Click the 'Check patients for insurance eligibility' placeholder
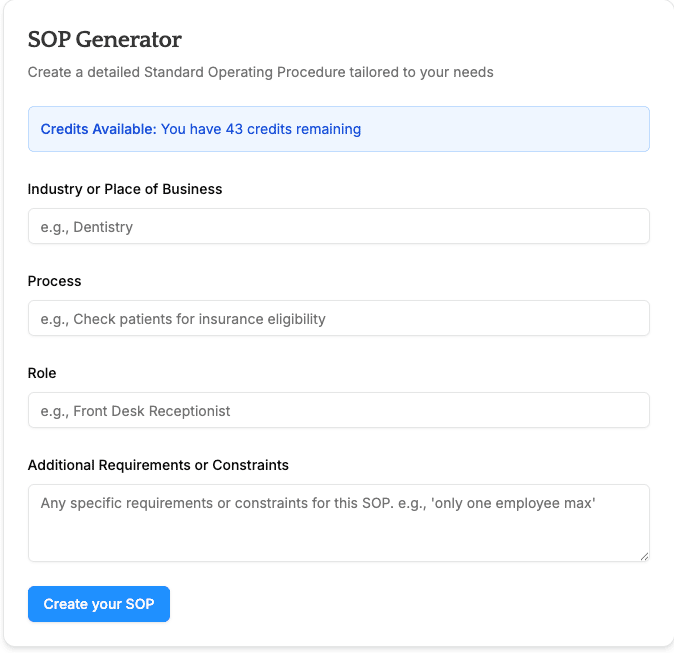The image size is (674, 653). (199, 319)
